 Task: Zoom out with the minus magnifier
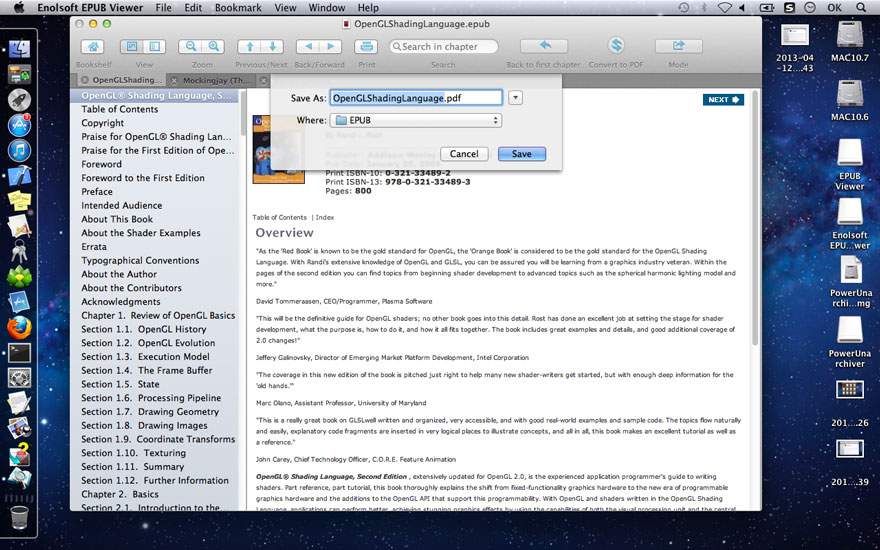(x=190, y=47)
